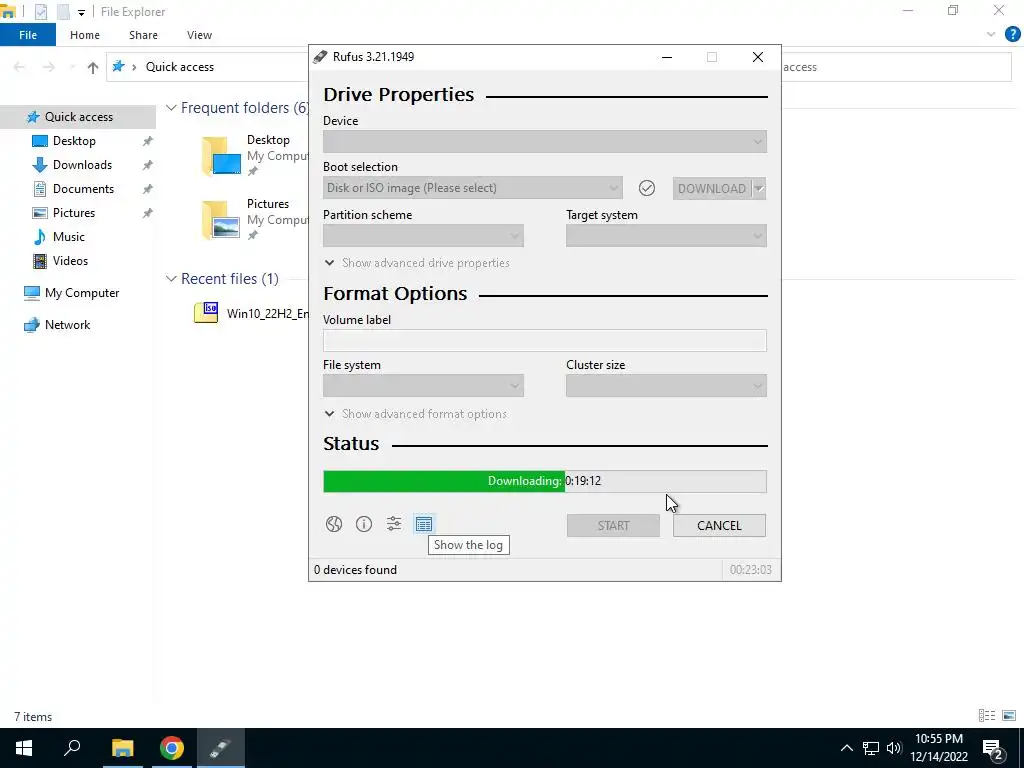Go forward in File Explorer
The width and height of the screenshot is (1024, 768).
pyautogui.click(x=49, y=67)
